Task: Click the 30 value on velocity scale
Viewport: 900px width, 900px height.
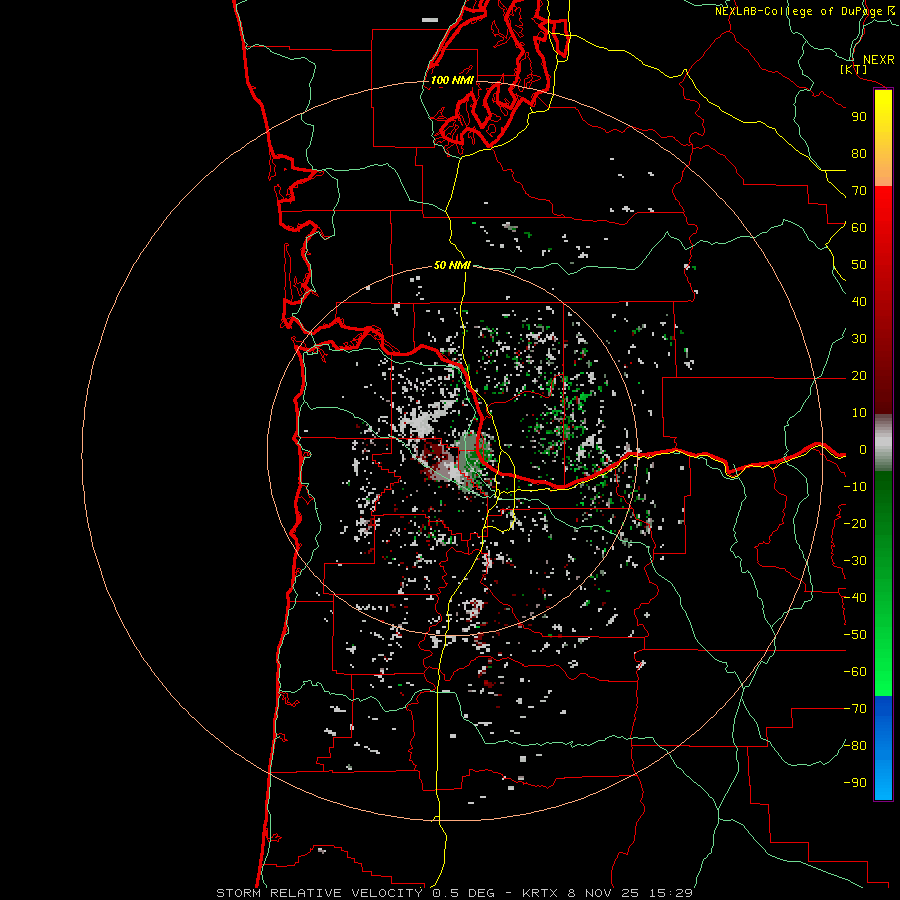Action: coord(859,339)
